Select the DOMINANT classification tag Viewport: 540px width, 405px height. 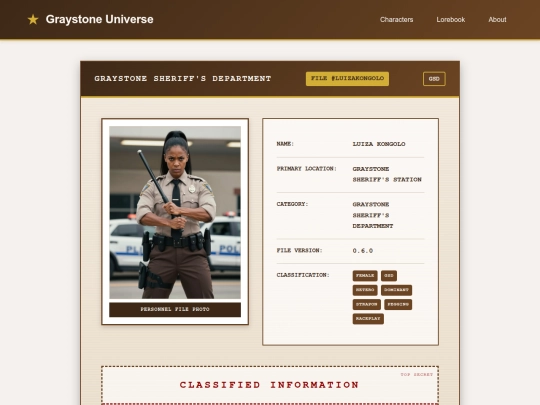coord(396,290)
